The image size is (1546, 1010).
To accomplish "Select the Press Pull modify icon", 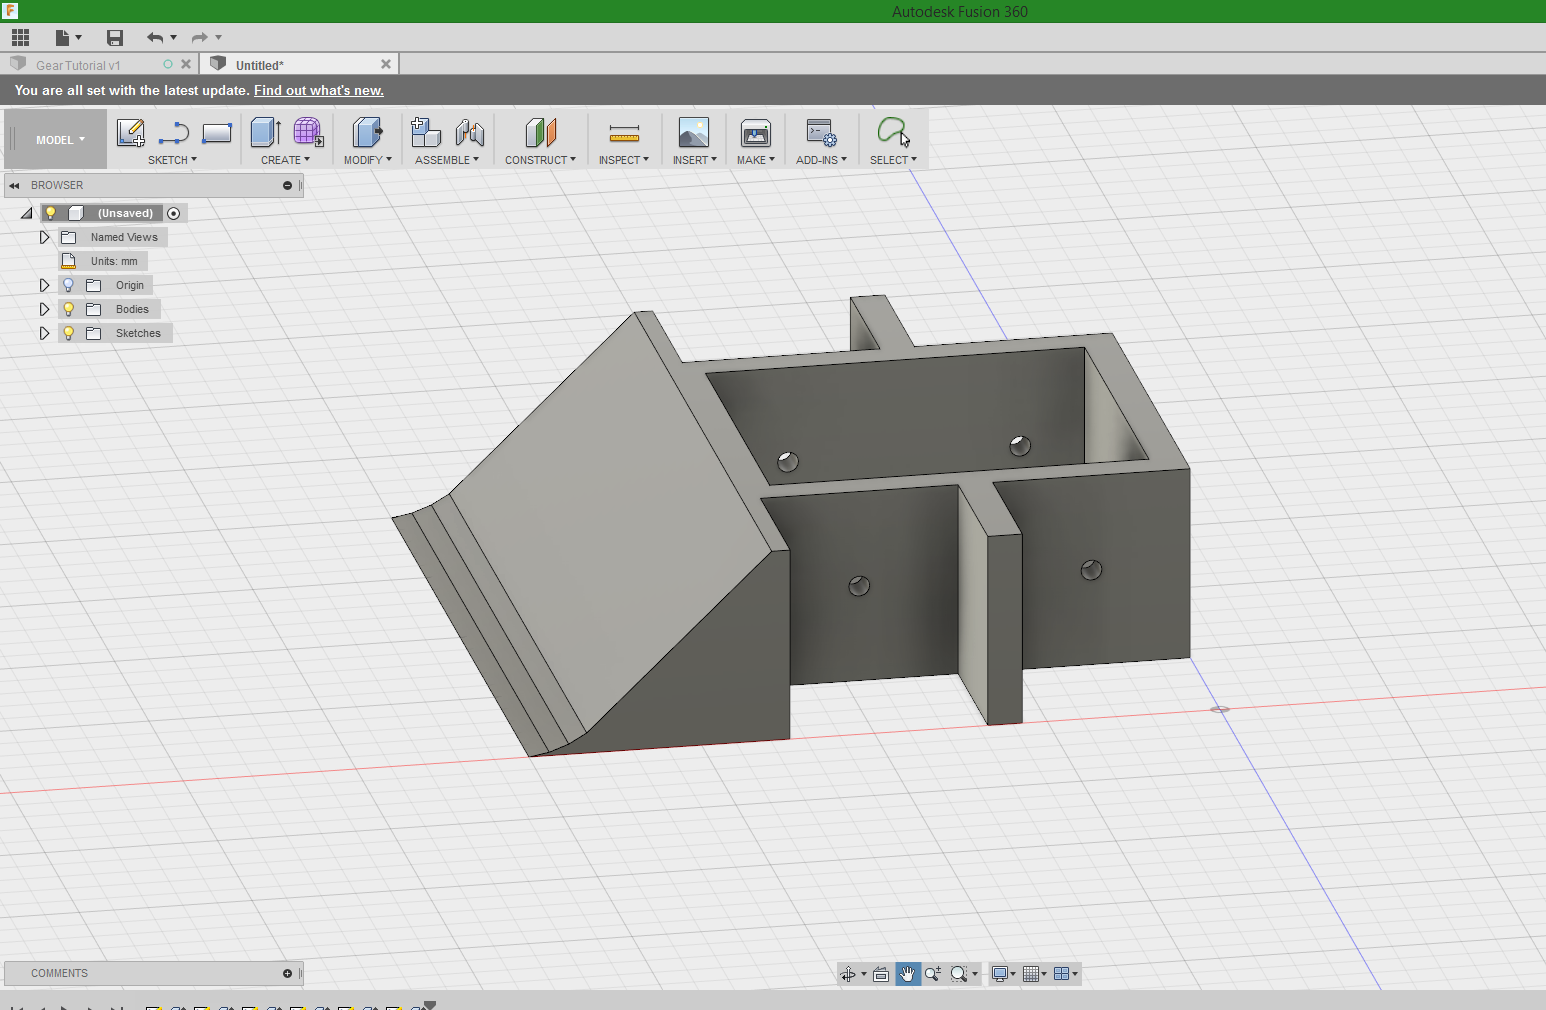I will [x=367, y=133].
